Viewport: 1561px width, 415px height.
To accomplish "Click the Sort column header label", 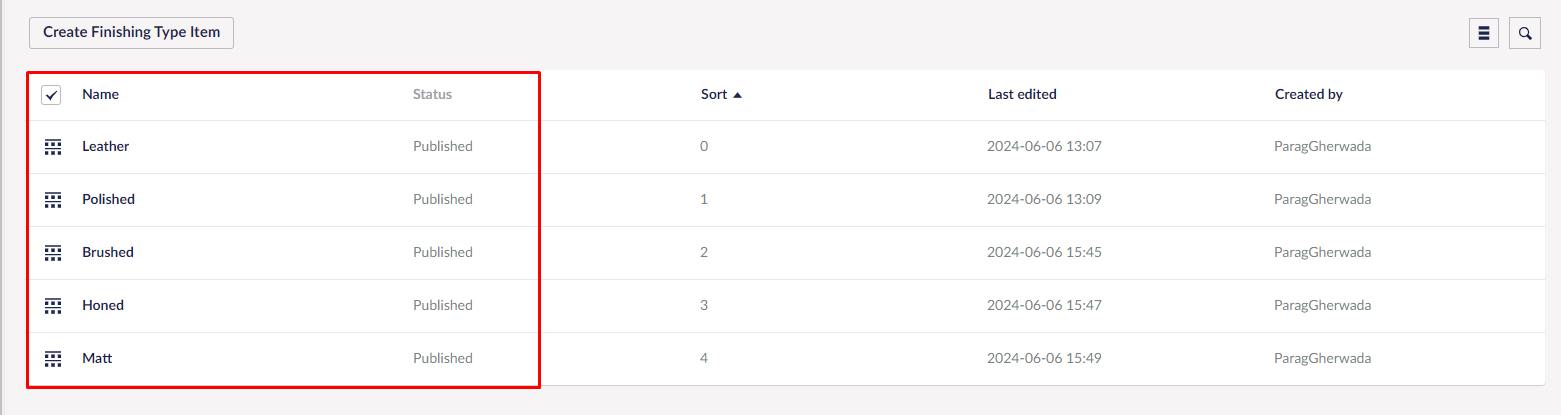I will tap(714, 94).
